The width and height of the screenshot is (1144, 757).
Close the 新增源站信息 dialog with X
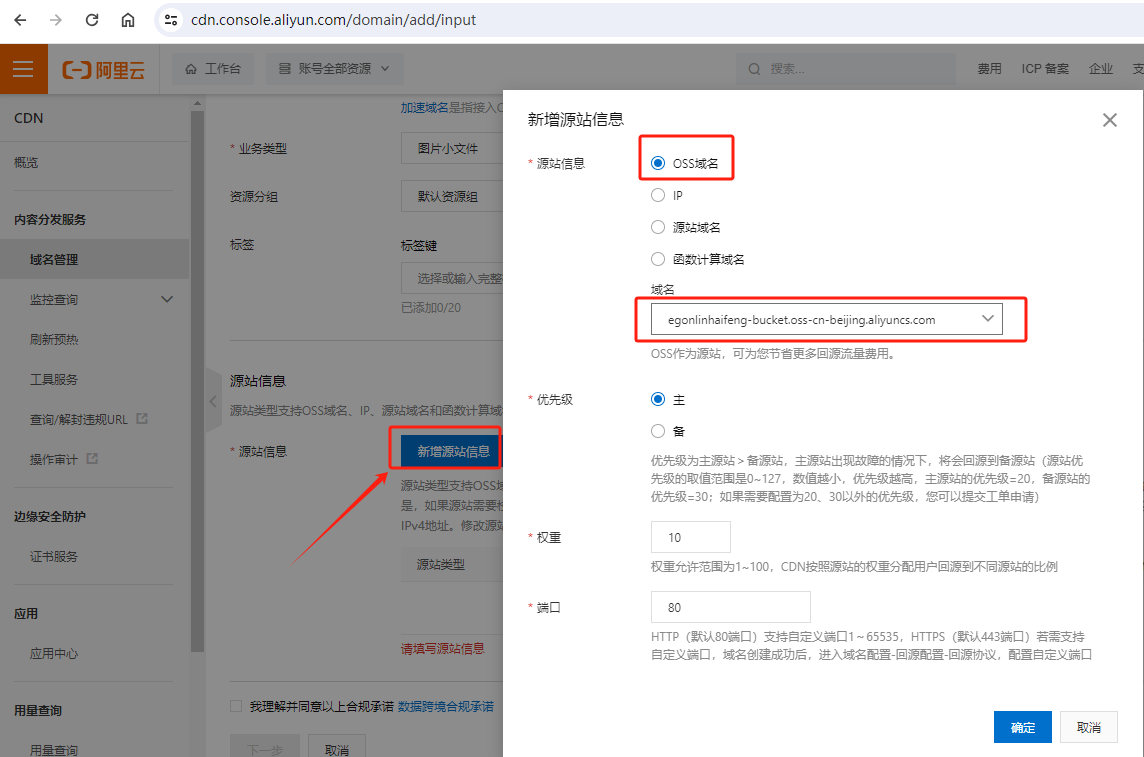(1109, 120)
